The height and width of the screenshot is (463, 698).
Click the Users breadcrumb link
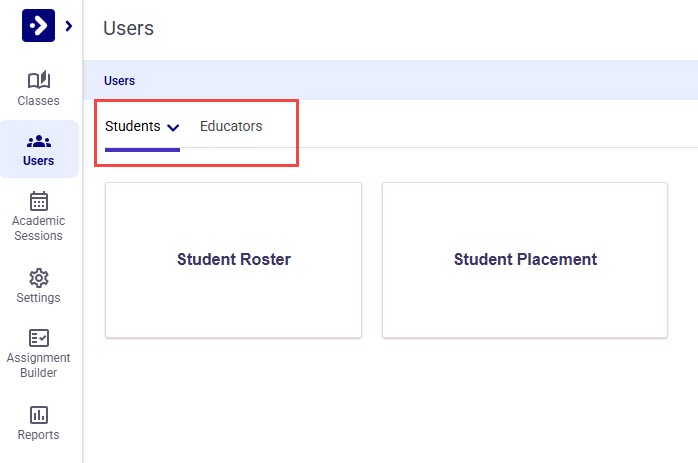119,81
